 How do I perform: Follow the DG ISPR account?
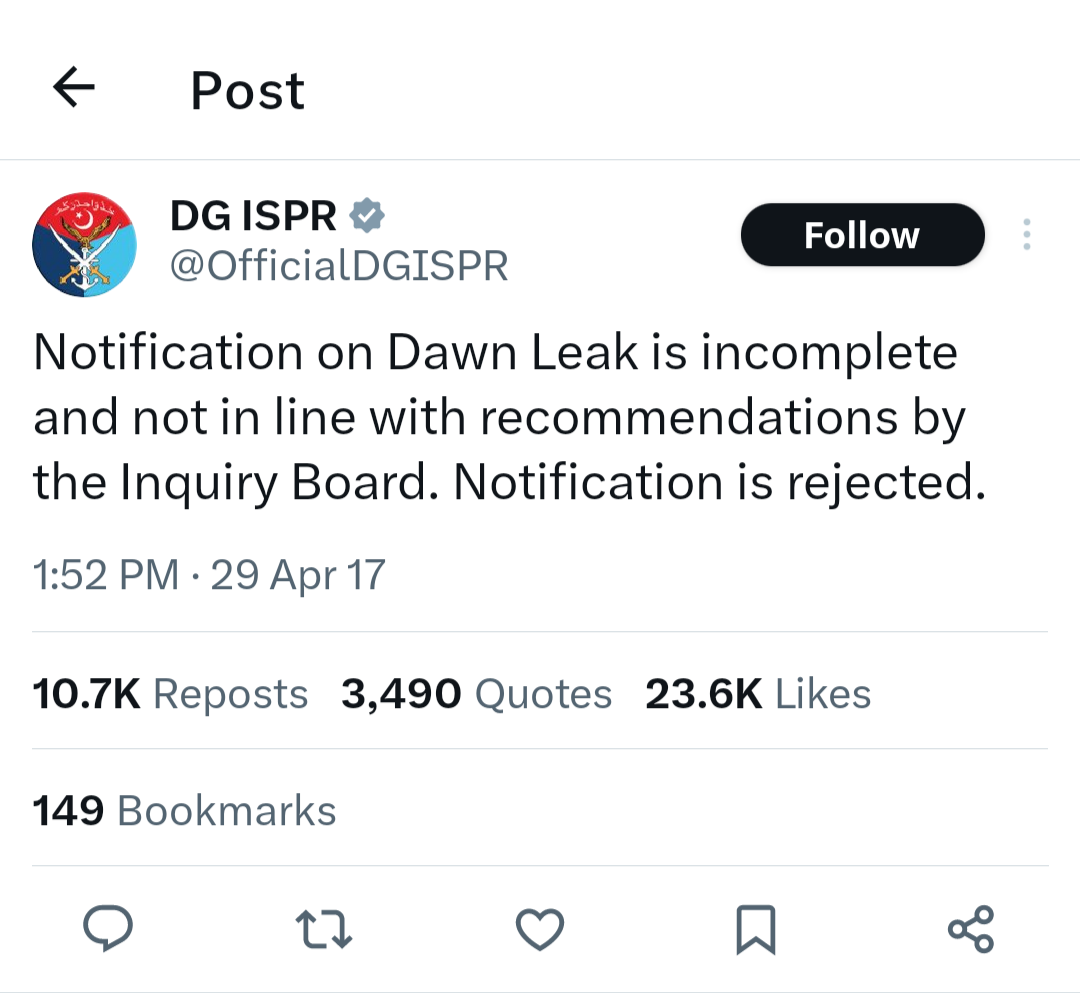click(x=862, y=235)
